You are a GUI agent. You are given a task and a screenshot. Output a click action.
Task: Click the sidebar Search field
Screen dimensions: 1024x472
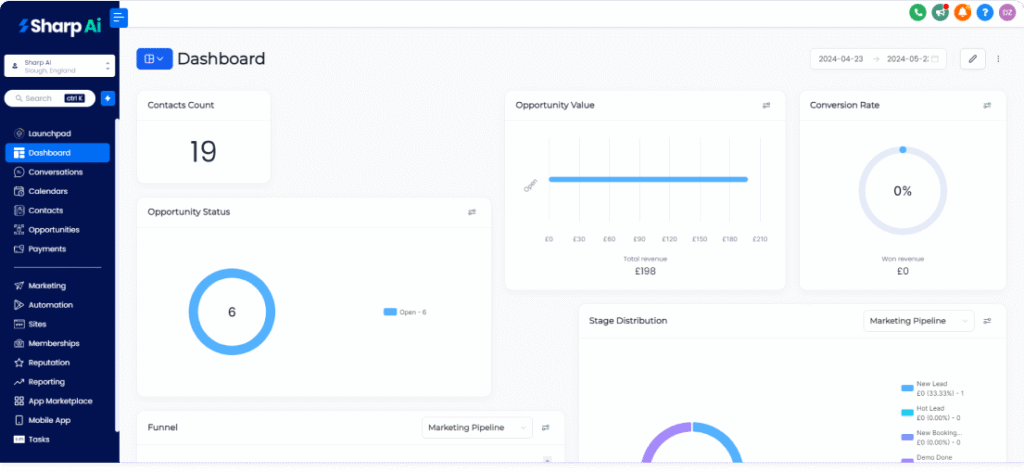pos(48,98)
